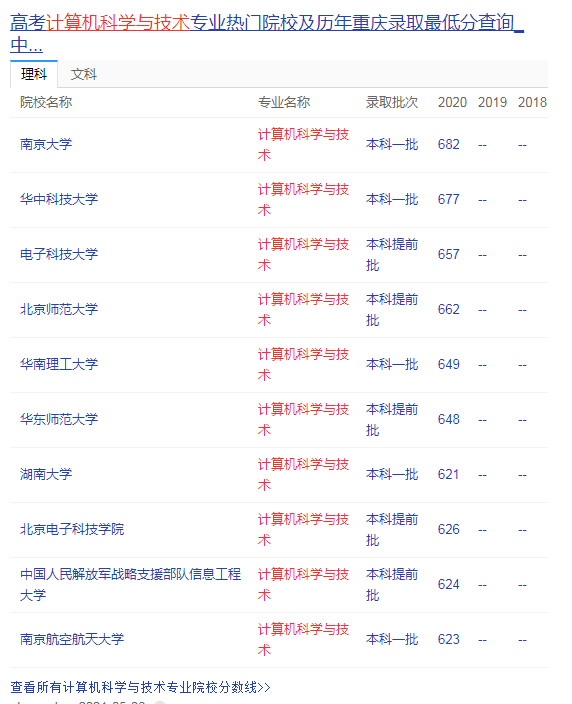Click 本科提前批 in the 电子科技大学 row
Viewport: 572px width, 704px height.
392,255
